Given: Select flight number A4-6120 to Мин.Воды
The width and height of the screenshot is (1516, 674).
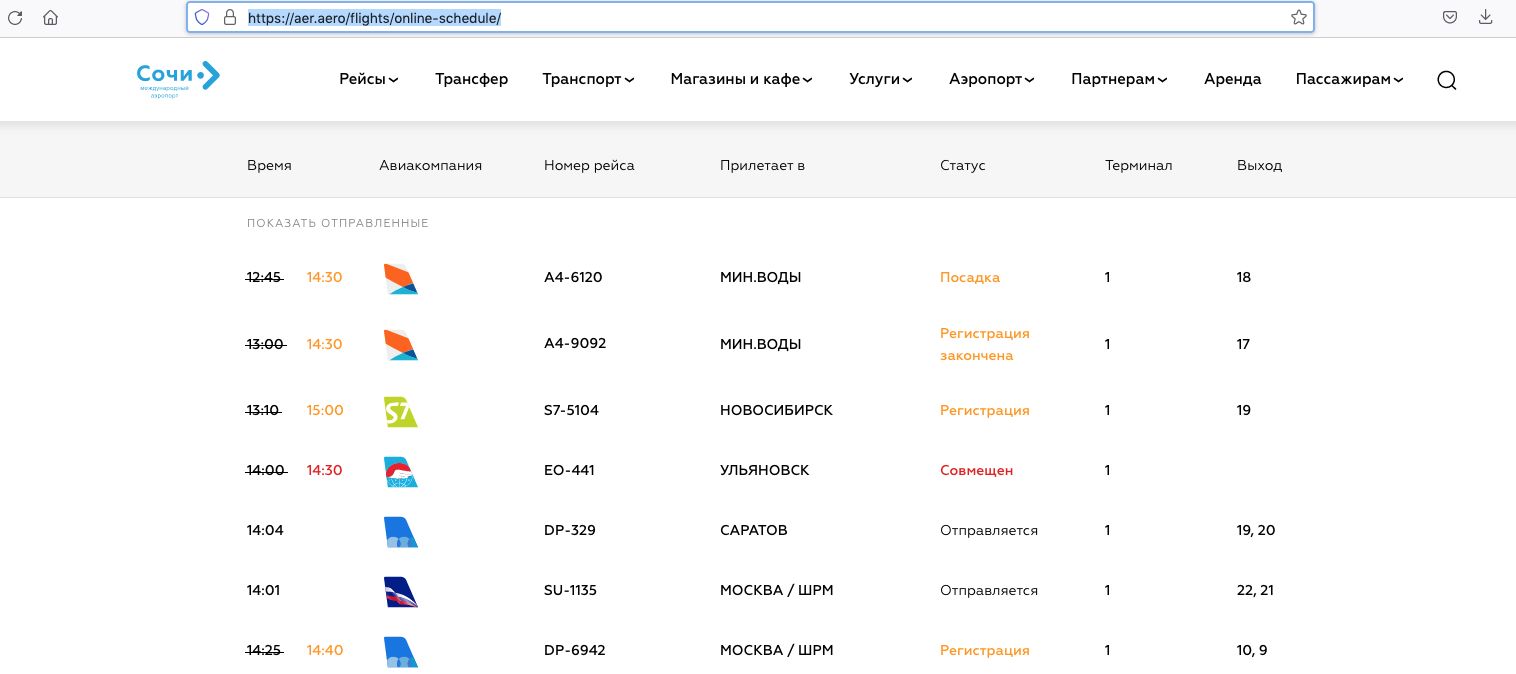Looking at the screenshot, I should tap(573, 278).
